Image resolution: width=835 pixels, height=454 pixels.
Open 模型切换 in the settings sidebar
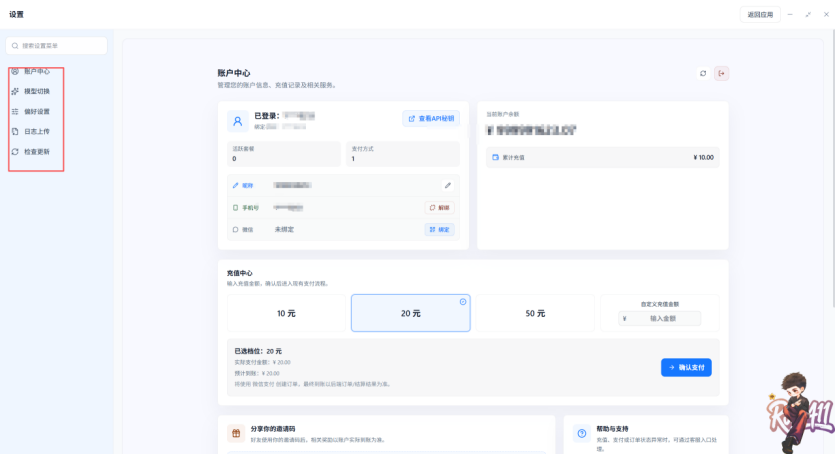[x=31, y=92]
